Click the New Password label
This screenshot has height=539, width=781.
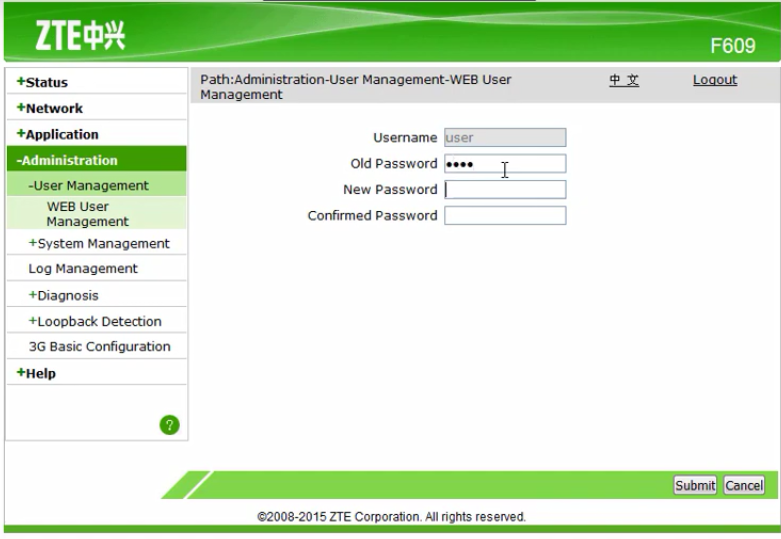[x=390, y=189]
